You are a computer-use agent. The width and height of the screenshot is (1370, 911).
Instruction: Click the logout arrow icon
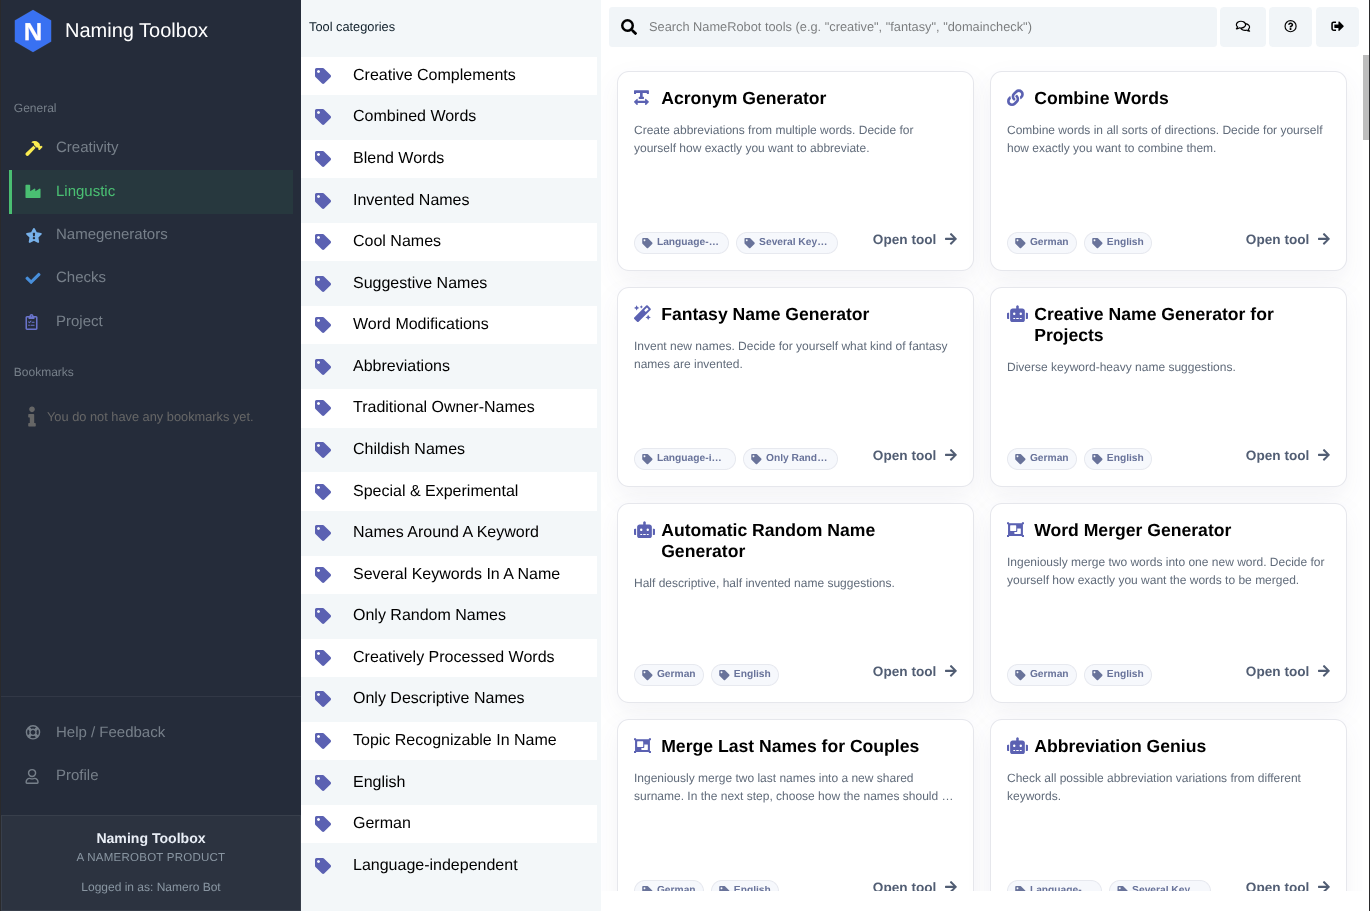1337,27
